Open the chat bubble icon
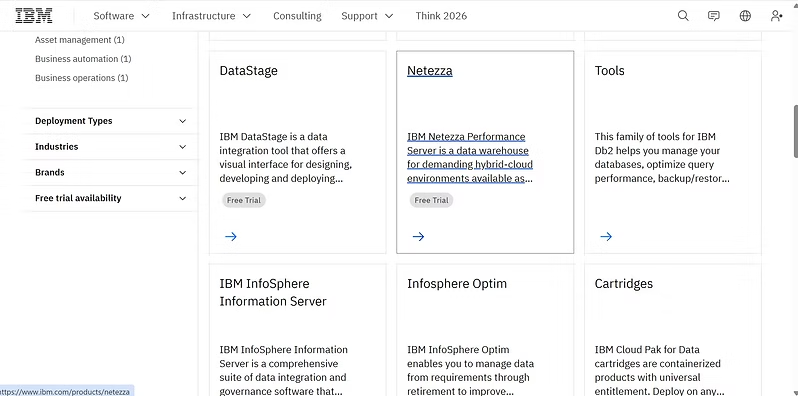Image resolution: width=798 pixels, height=396 pixels. [714, 16]
